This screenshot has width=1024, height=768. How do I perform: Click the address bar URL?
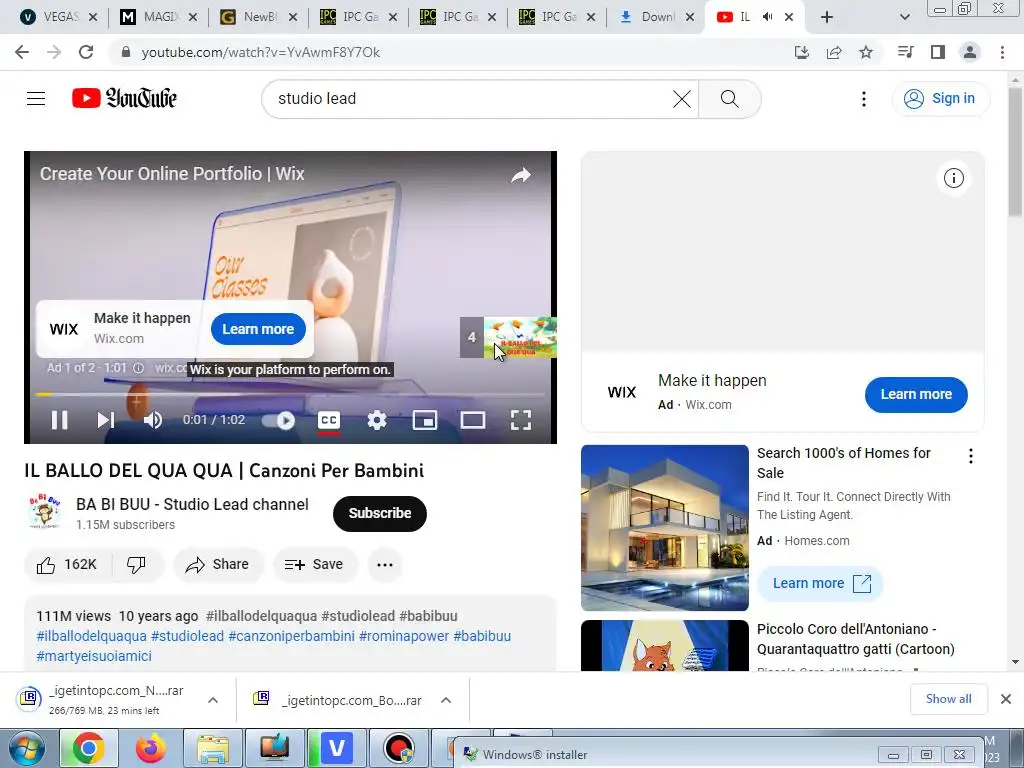261,52
